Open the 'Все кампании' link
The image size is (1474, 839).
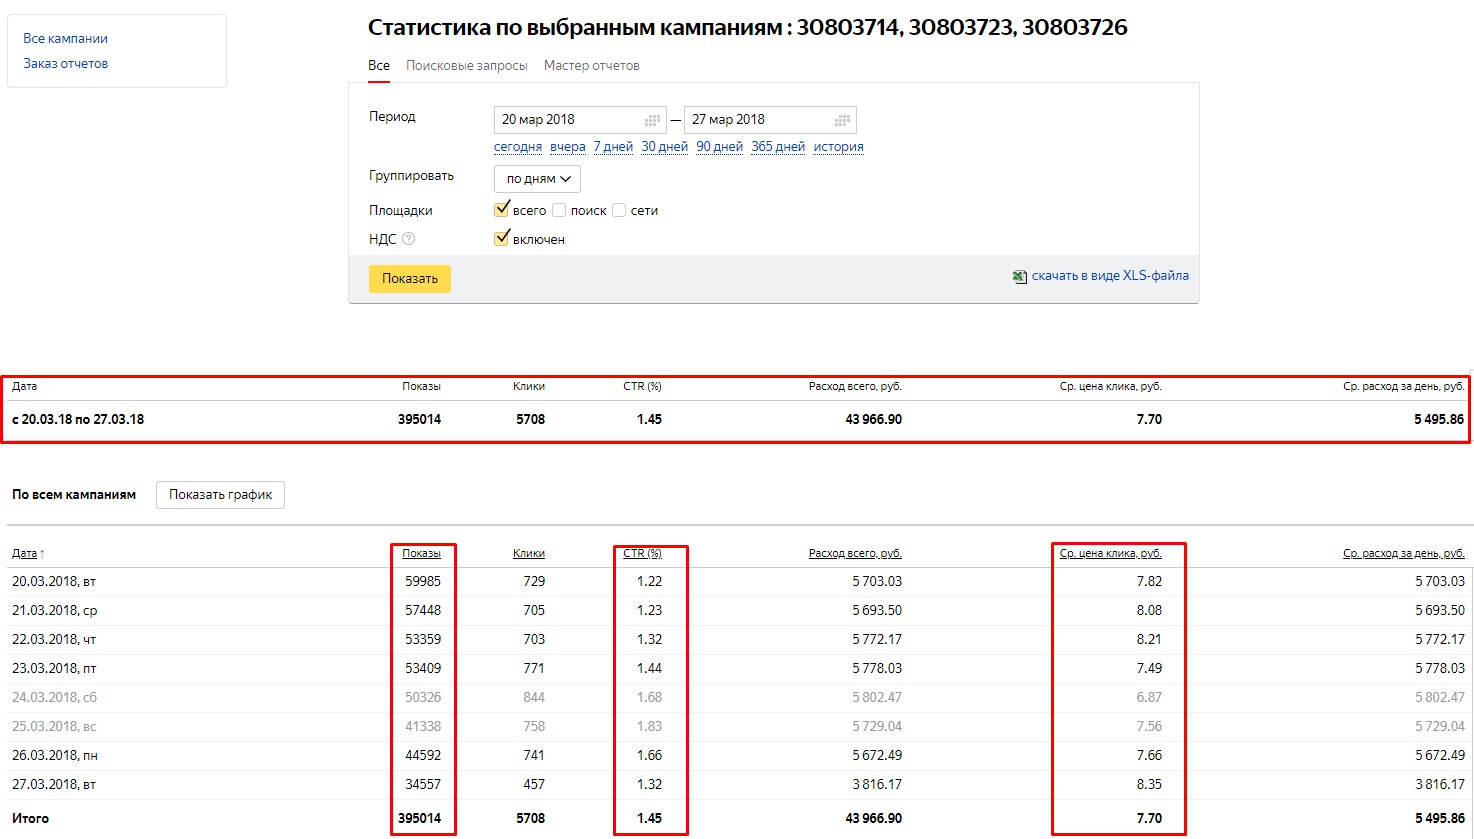tap(65, 39)
